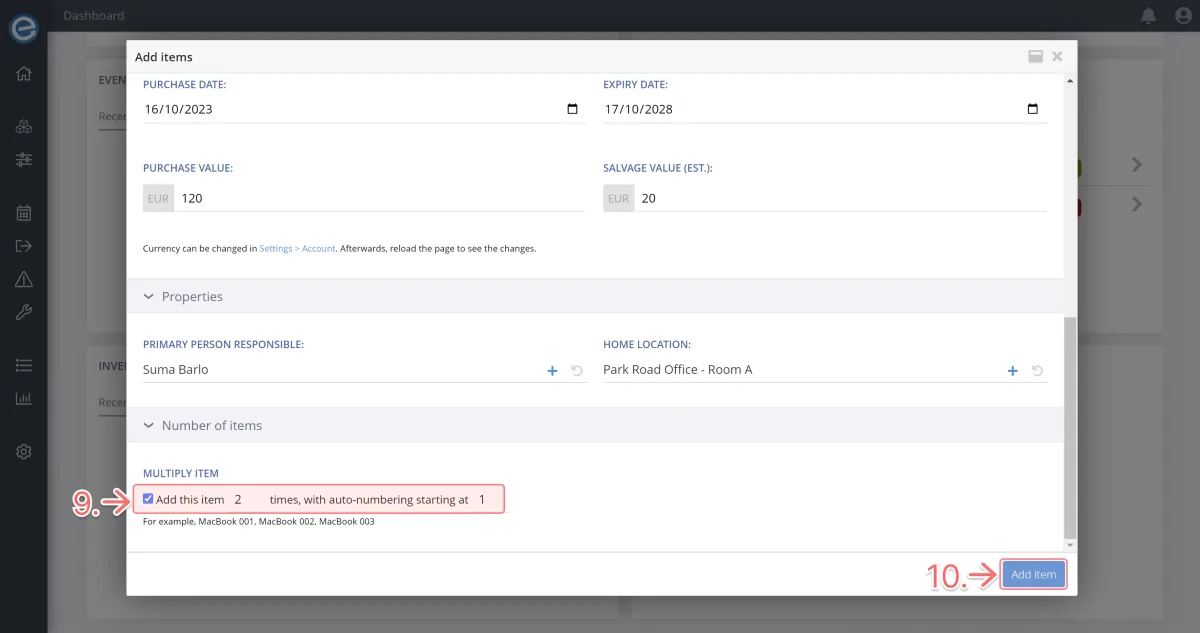Screen dimensions: 1200x633
Task: Open the reports chart sidebar icon
Action: tap(24, 399)
